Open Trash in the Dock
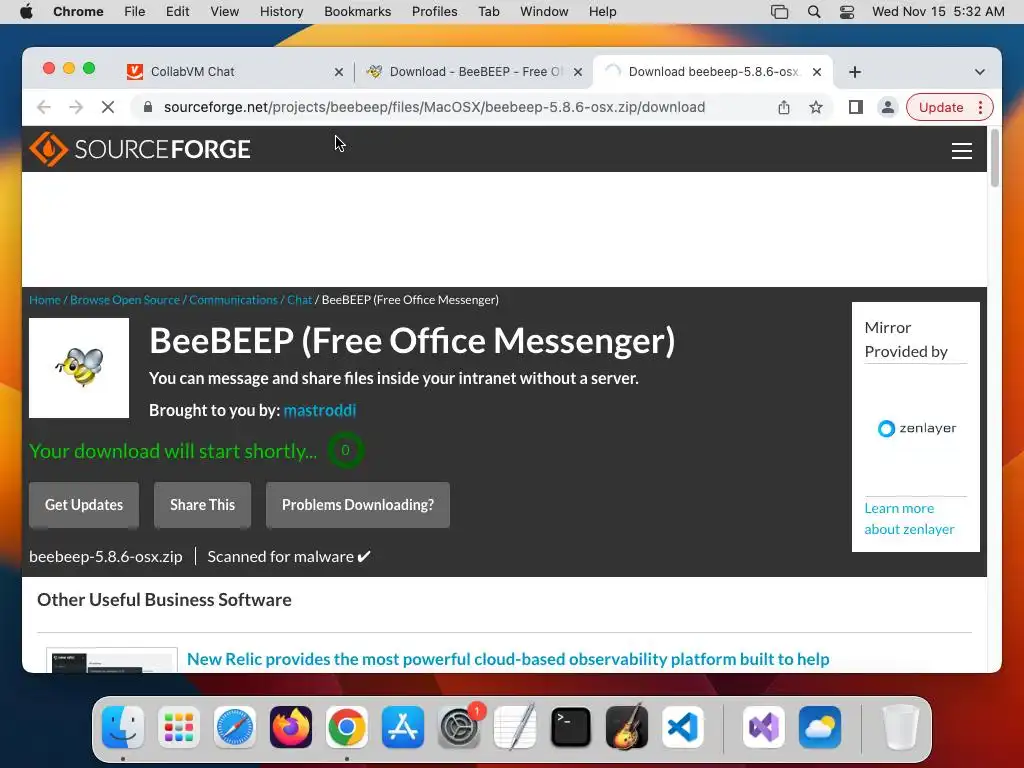This screenshot has width=1024, height=768. tap(900, 727)
